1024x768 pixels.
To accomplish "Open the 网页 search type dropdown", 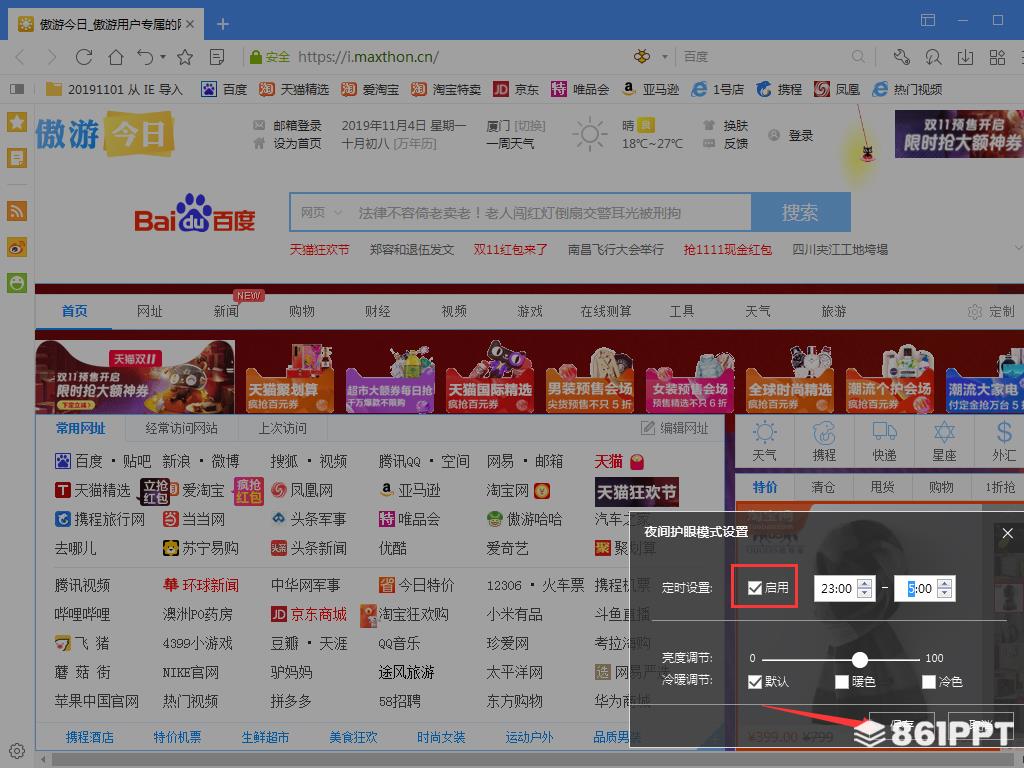I will tap(321, 212).
